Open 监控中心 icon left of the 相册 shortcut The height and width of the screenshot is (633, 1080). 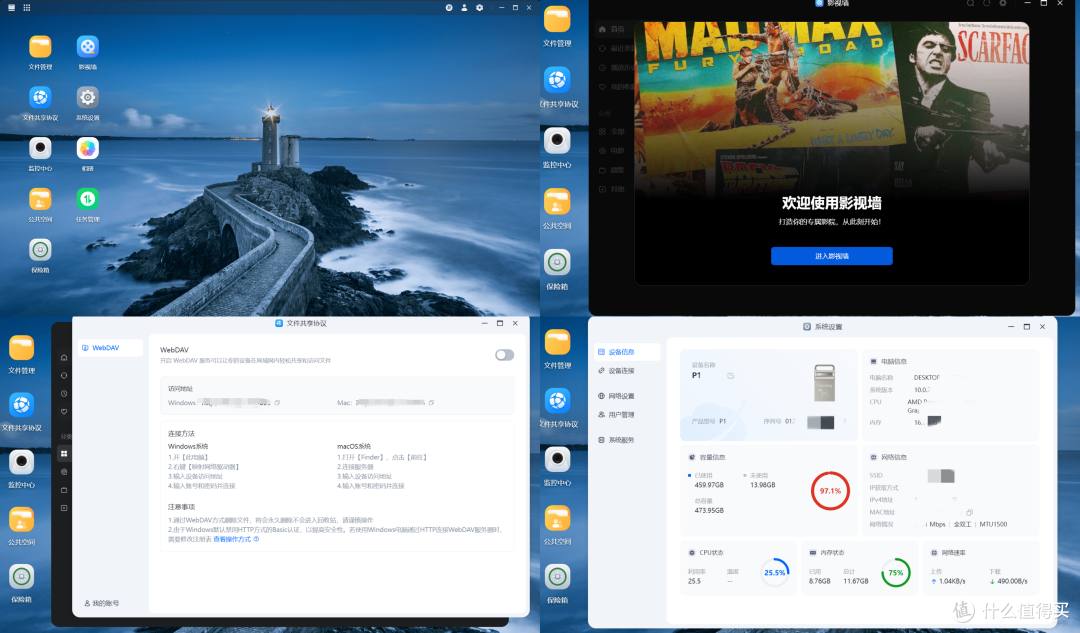click(40, 148)
